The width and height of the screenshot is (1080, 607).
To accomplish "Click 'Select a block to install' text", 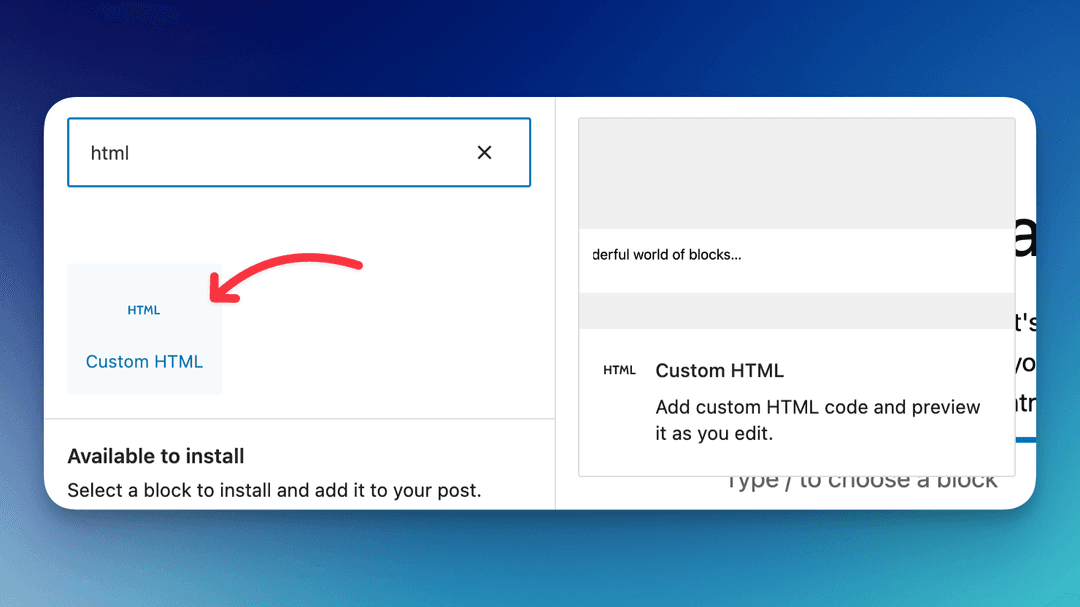I will (274, 490).
